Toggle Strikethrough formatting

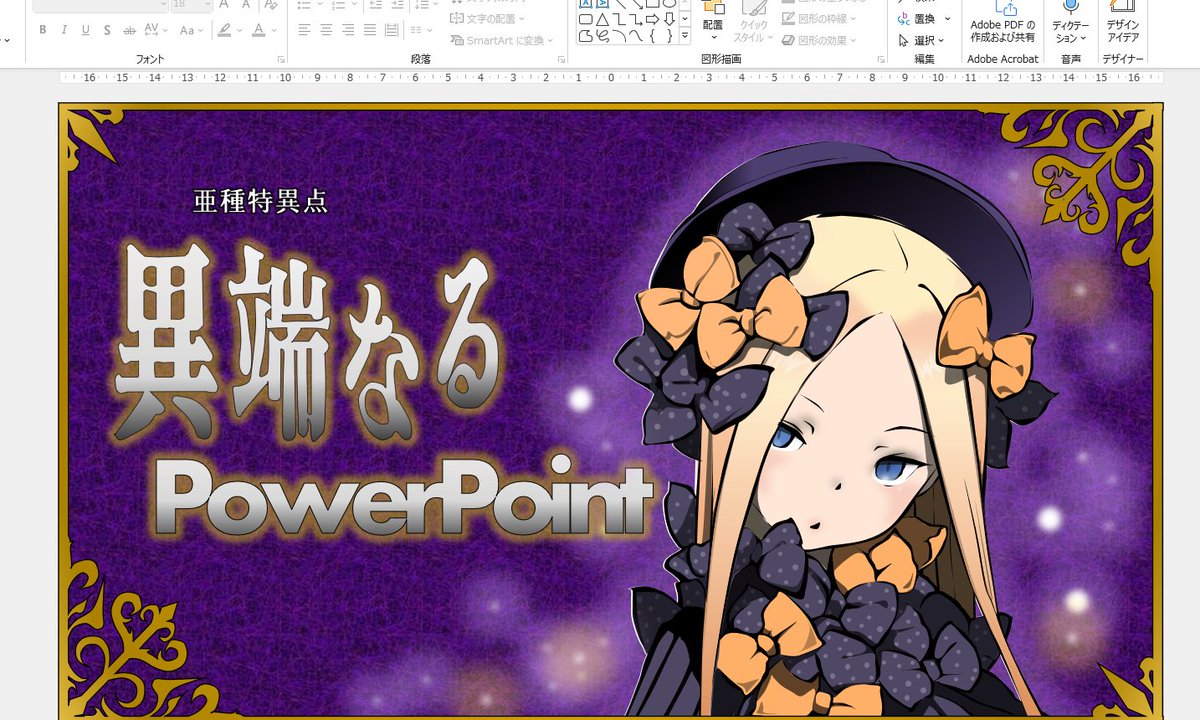(x=127, y=30)
